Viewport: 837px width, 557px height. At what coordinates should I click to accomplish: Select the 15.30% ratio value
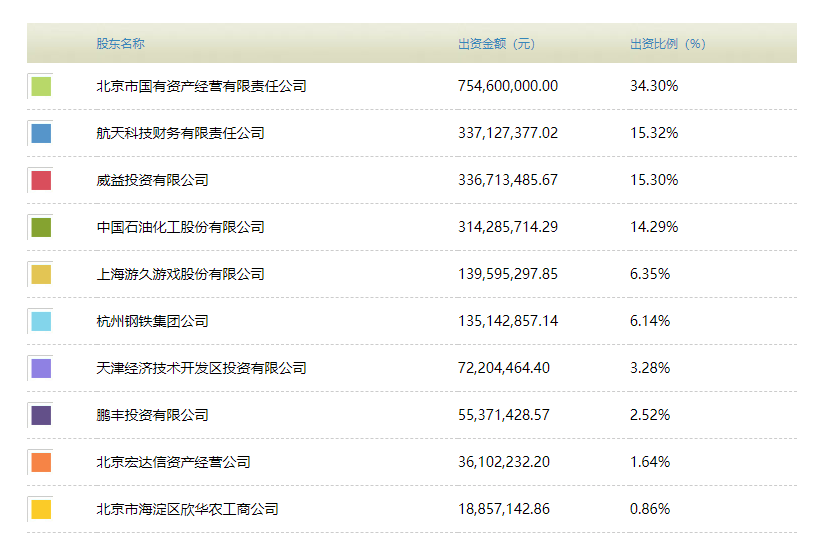click(x=654, y=180)
